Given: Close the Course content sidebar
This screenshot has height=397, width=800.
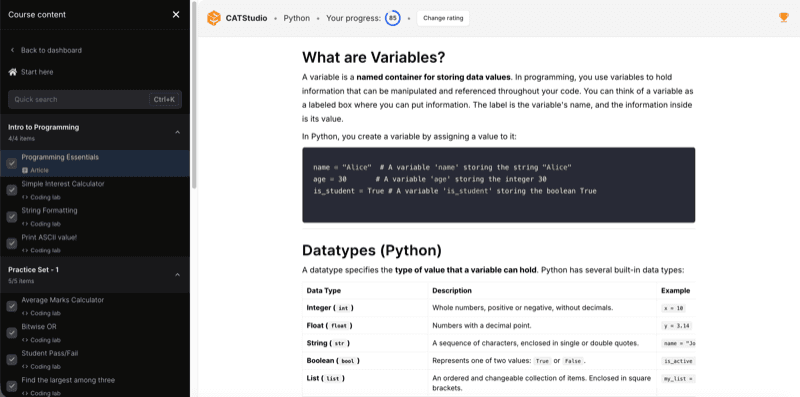Looking at the screenshot, I should [176, 15].
